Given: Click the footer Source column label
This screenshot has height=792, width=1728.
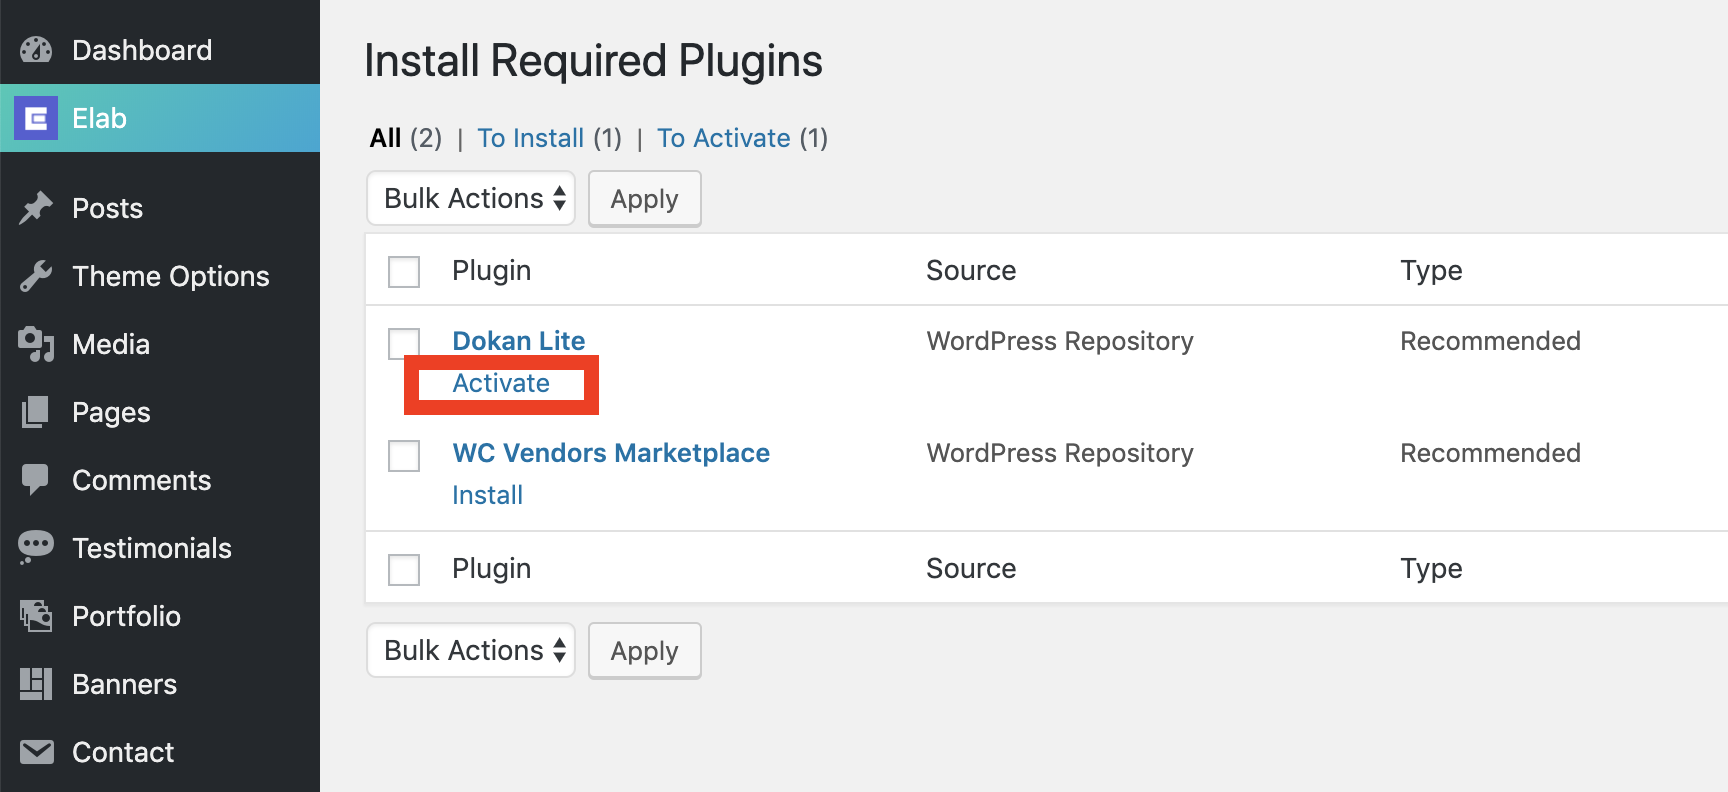Looking at the screenshot, I should click(971, 568).
